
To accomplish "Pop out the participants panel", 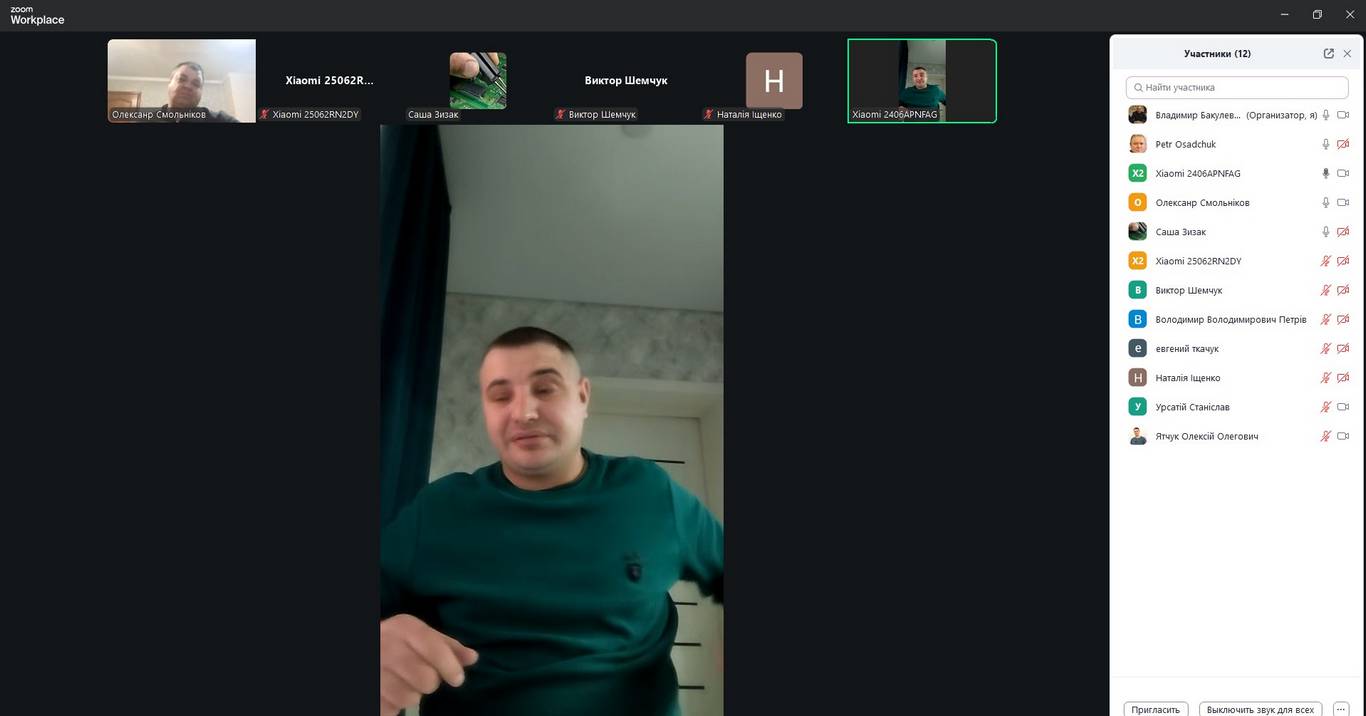I will coord(1328,54).
